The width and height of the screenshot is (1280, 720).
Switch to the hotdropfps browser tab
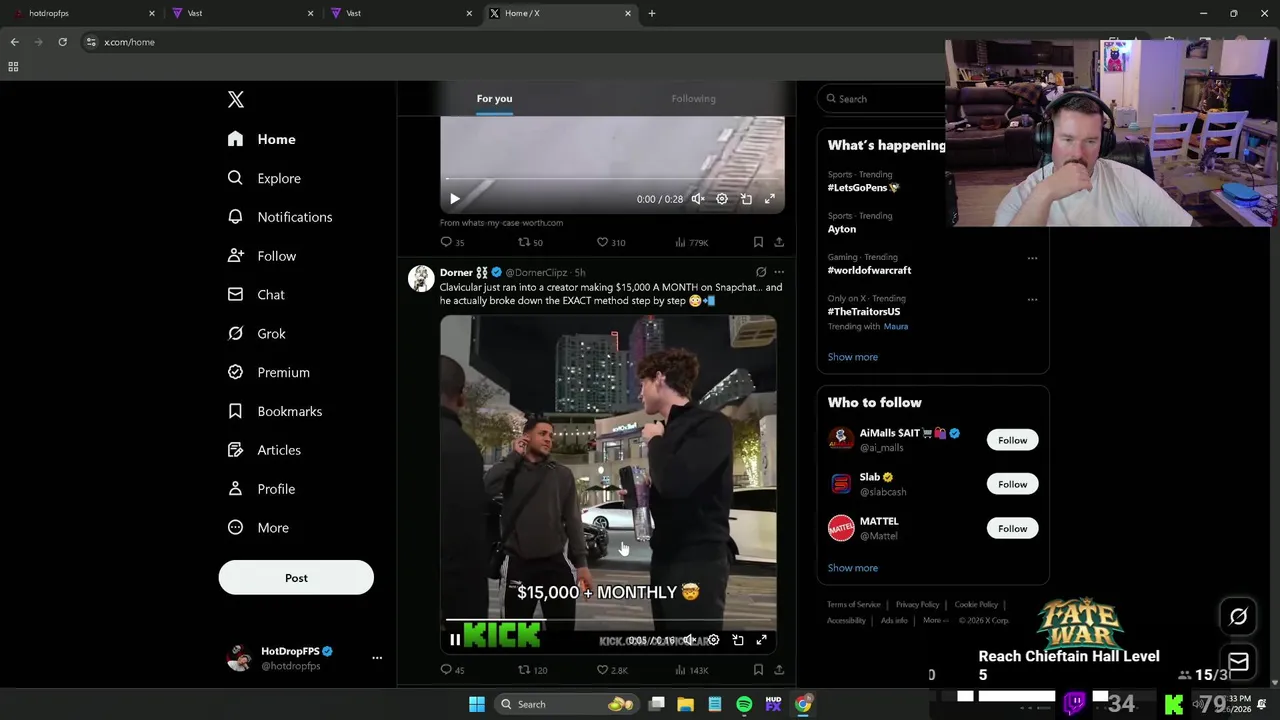84,13
